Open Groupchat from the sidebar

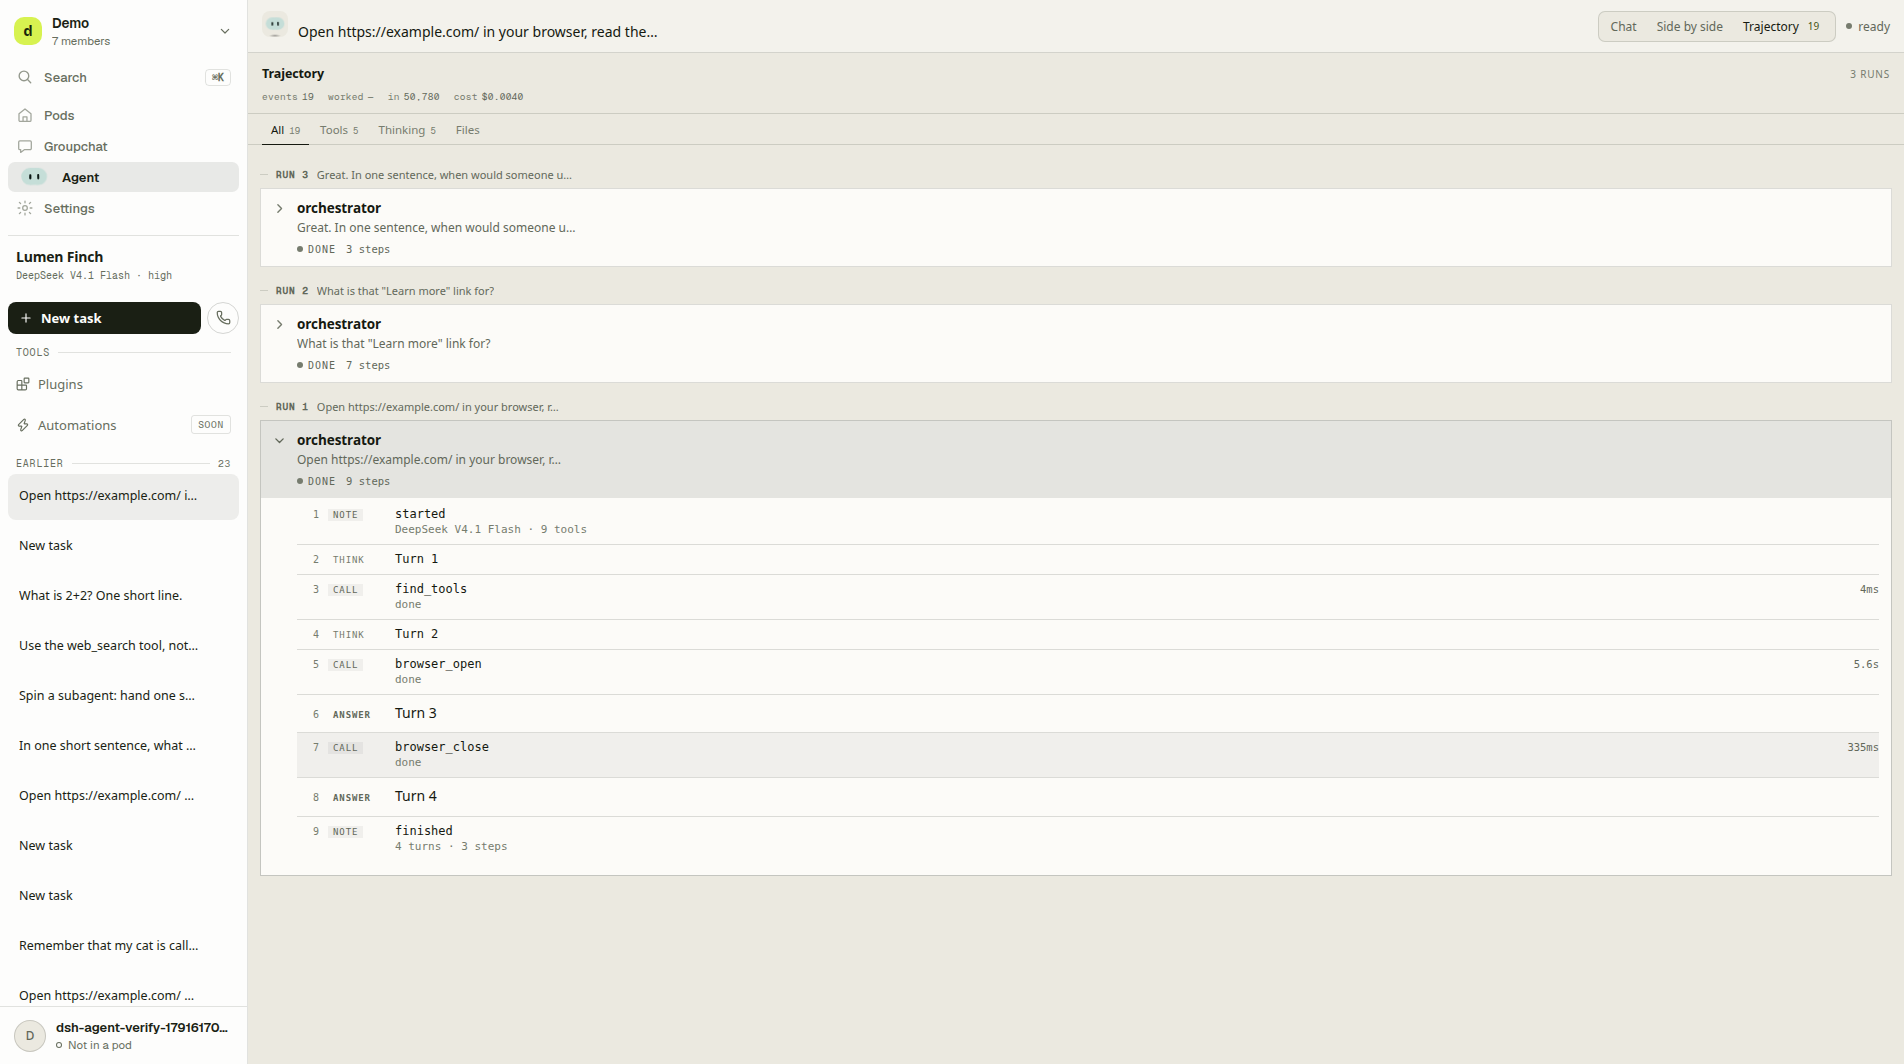pos(123,146)
